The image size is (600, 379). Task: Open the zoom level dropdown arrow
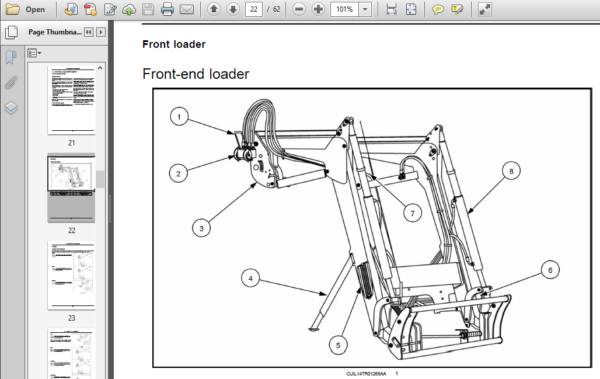click(x=365, y=9)
